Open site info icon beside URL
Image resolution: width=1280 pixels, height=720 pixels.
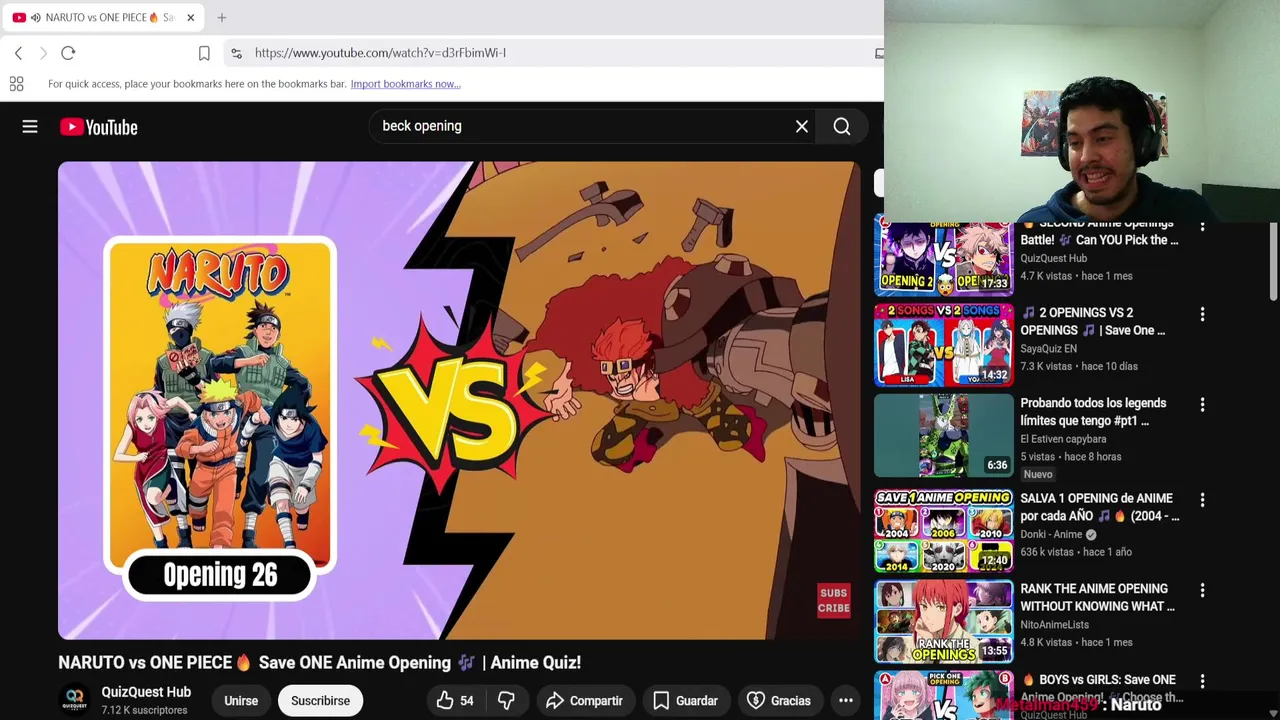point(236,53)
